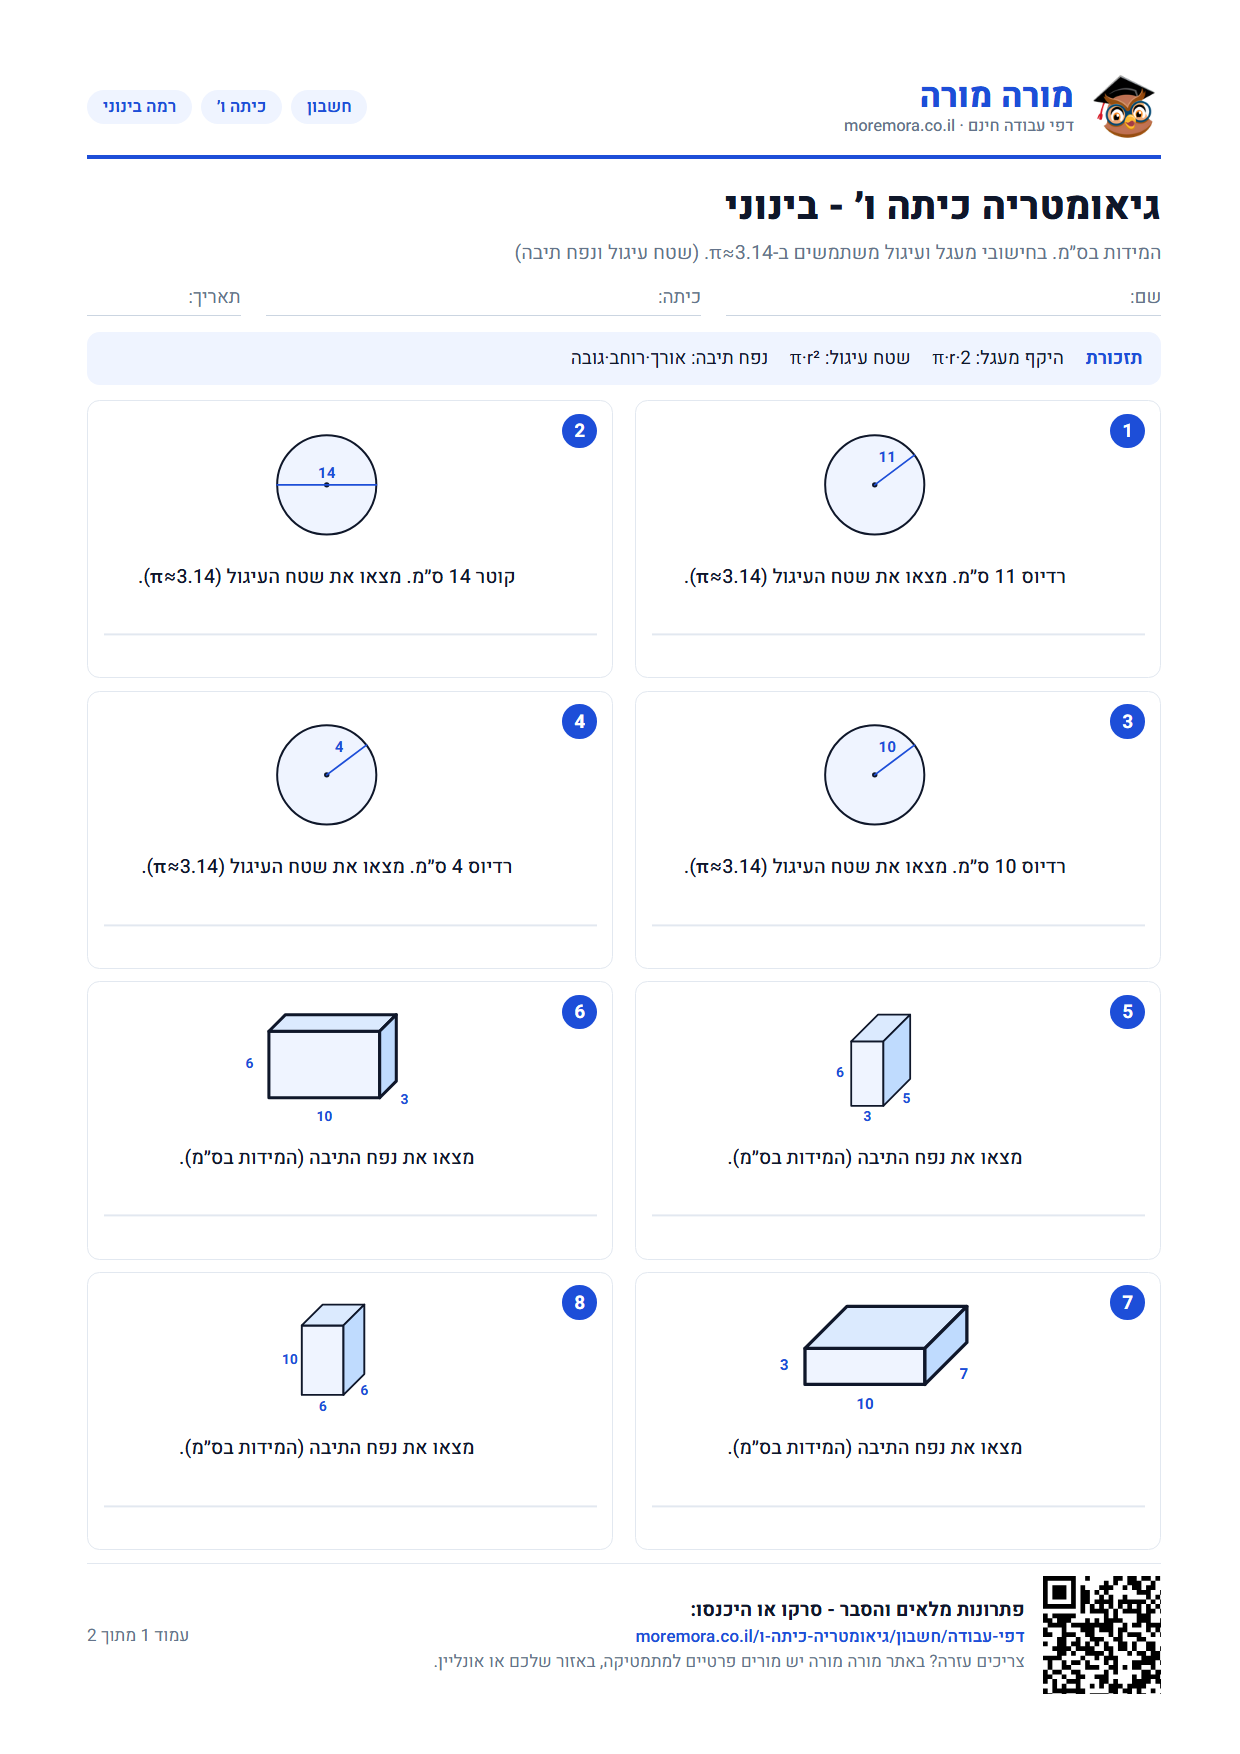
Task: Click the 'מורה מורה' site title
Action: point(996,96)
